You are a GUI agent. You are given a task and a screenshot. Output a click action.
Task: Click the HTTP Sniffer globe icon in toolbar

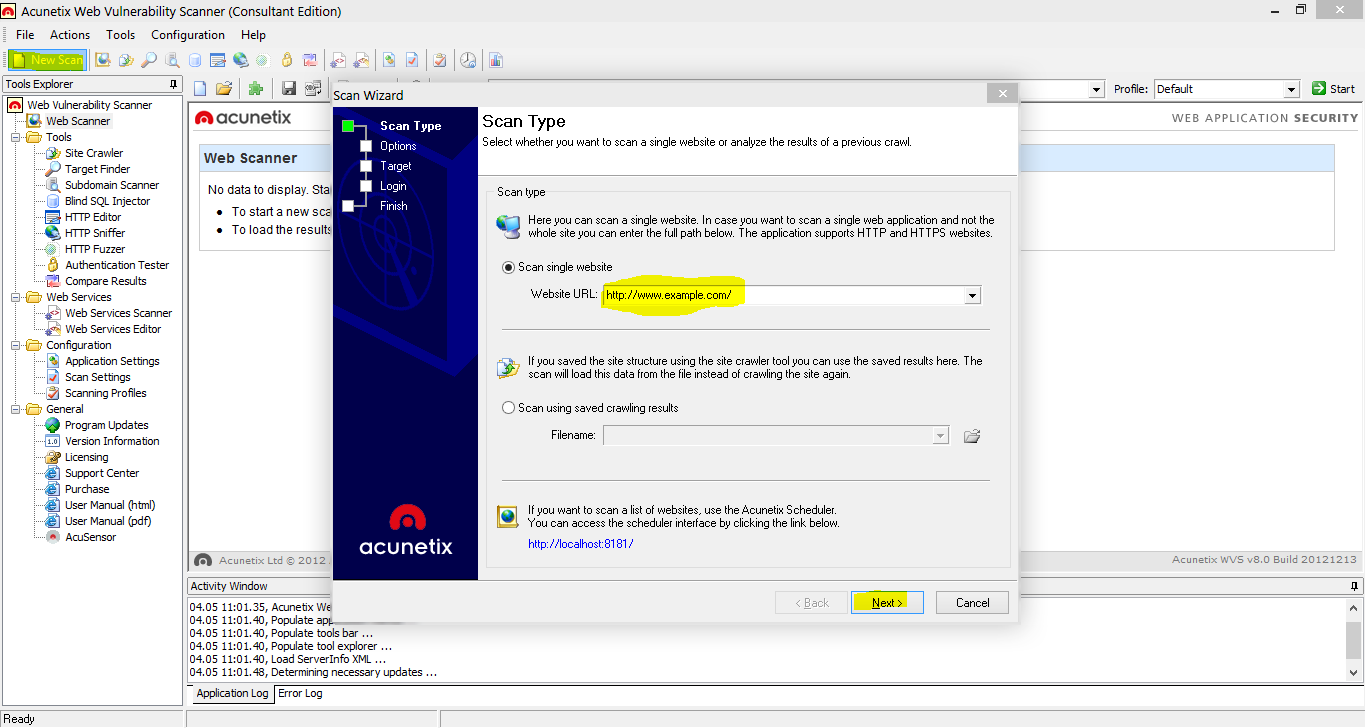241,60
